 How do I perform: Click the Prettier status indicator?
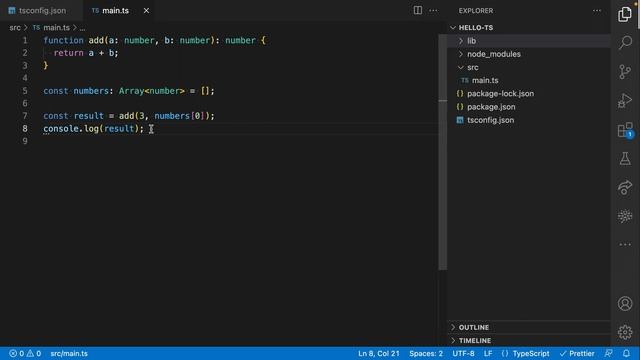[577, 353]
